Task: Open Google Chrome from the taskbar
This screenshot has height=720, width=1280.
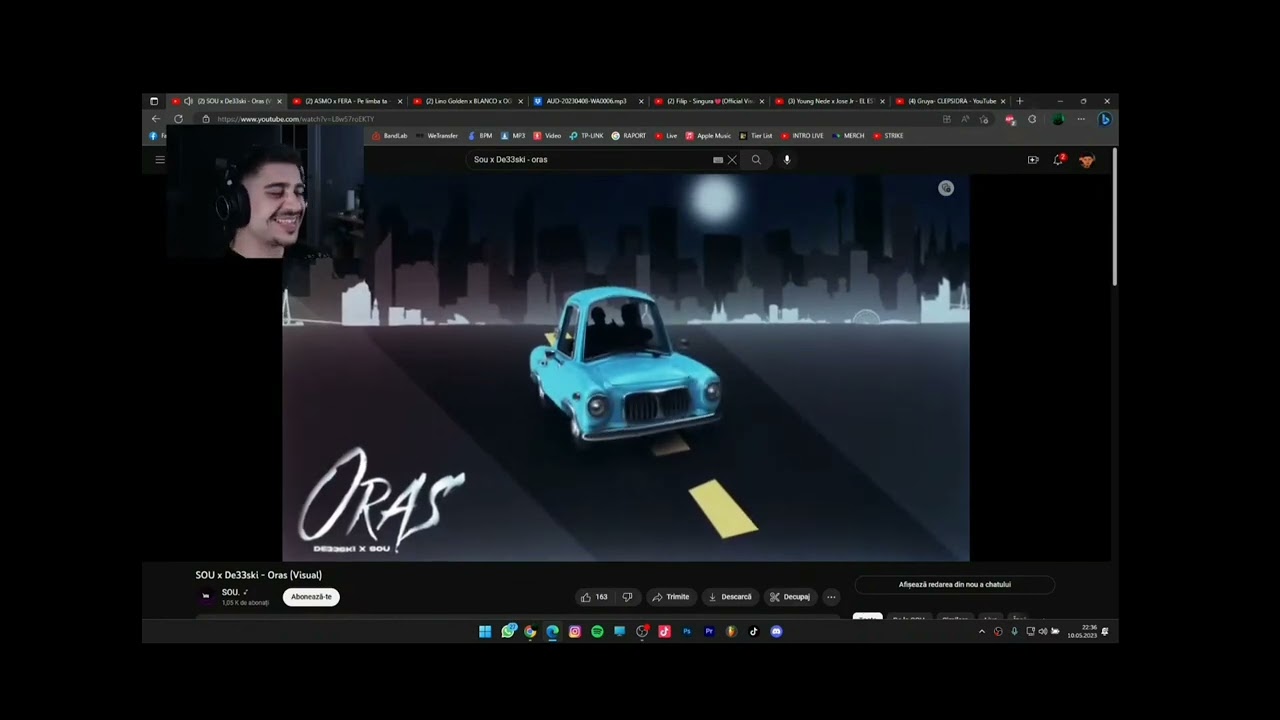Action: point(530,631)
